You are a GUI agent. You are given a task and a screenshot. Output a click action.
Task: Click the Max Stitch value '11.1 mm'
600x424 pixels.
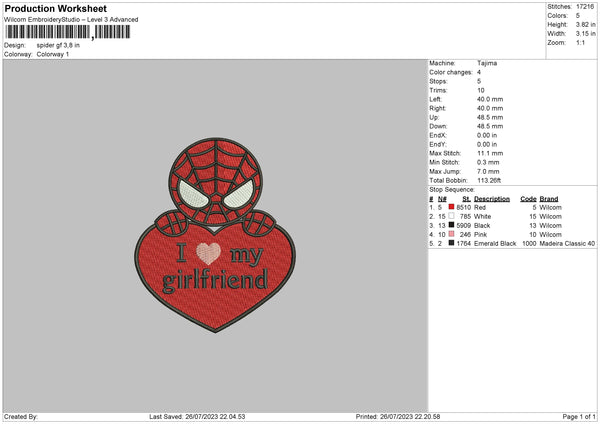(490, 153)
